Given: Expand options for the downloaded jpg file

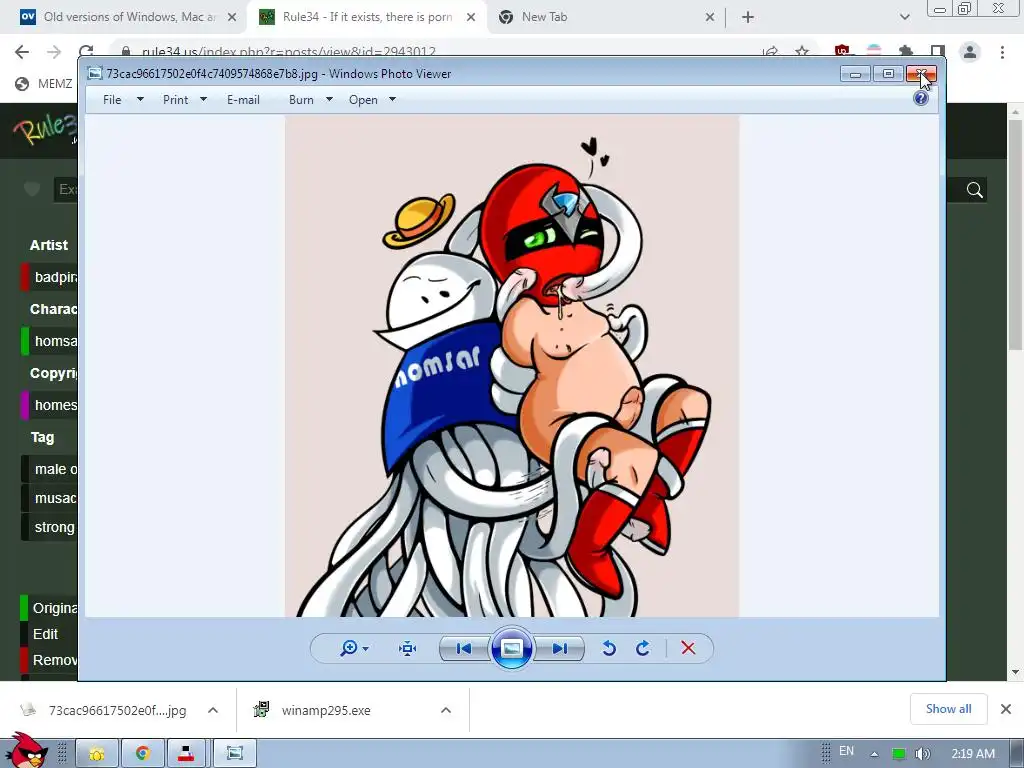Looking at the screenshot, I should (x=213, y=710).
